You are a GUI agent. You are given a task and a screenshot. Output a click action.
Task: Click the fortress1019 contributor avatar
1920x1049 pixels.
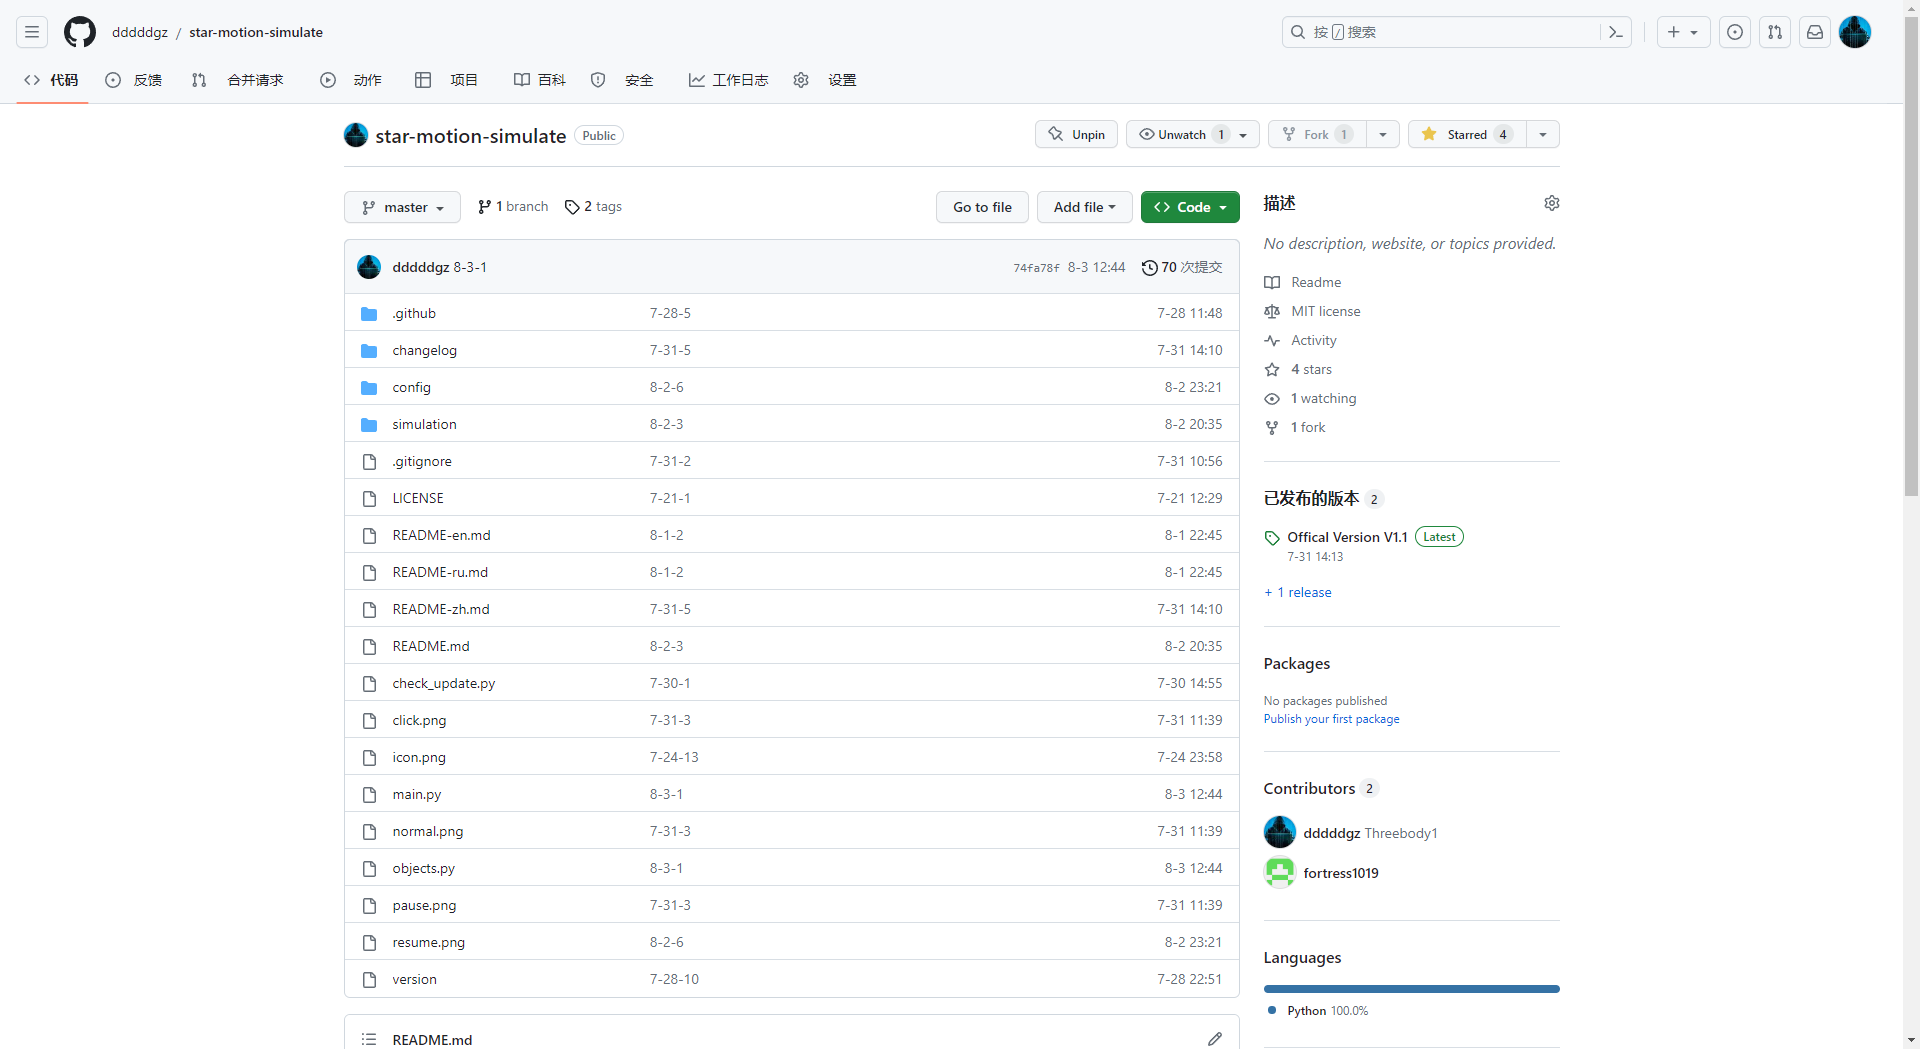click(1280, 872)
